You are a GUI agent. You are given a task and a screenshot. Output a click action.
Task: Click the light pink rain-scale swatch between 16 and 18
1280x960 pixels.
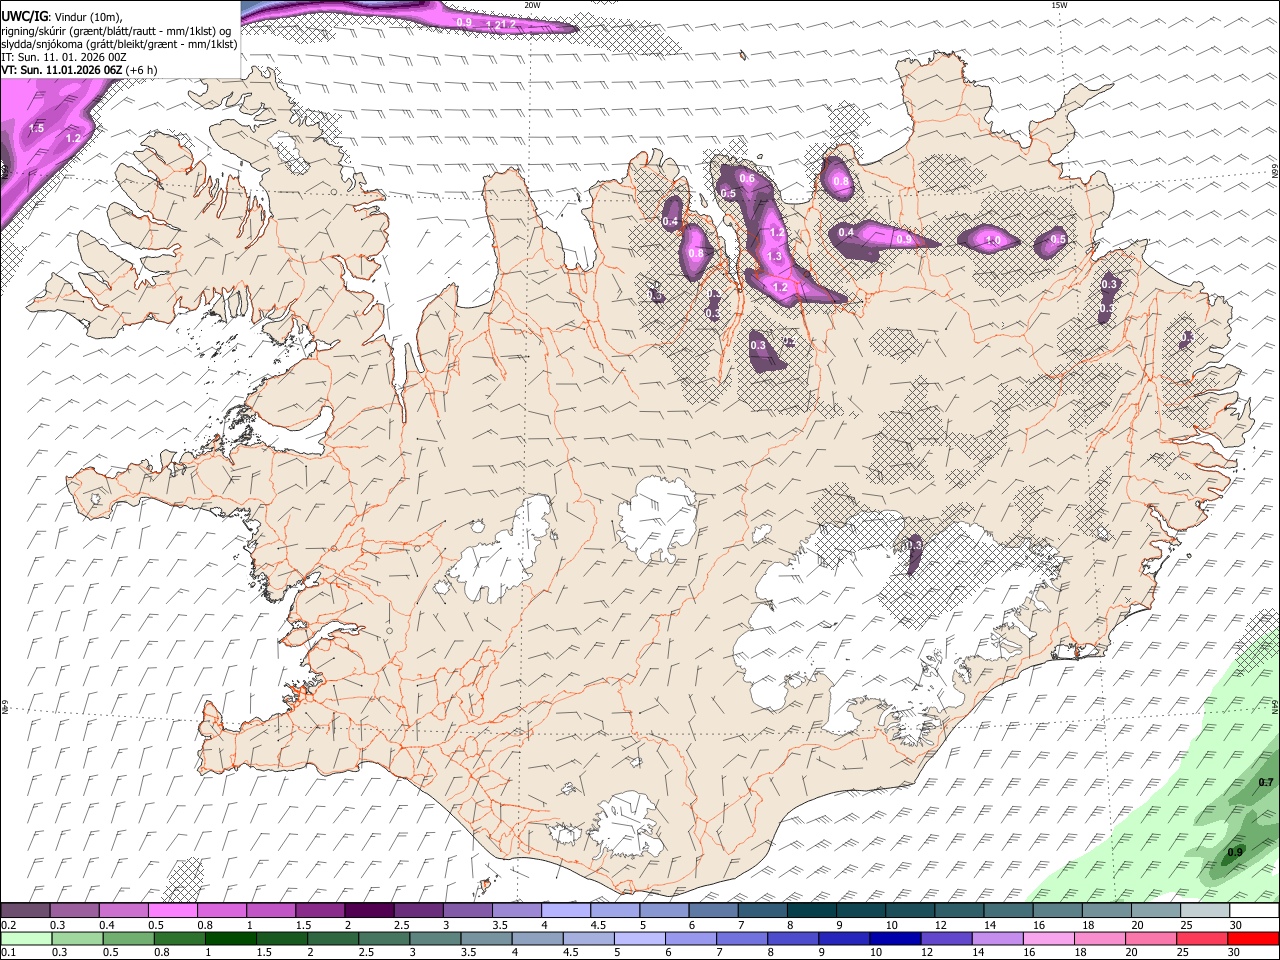click(x=1048, y=938)
